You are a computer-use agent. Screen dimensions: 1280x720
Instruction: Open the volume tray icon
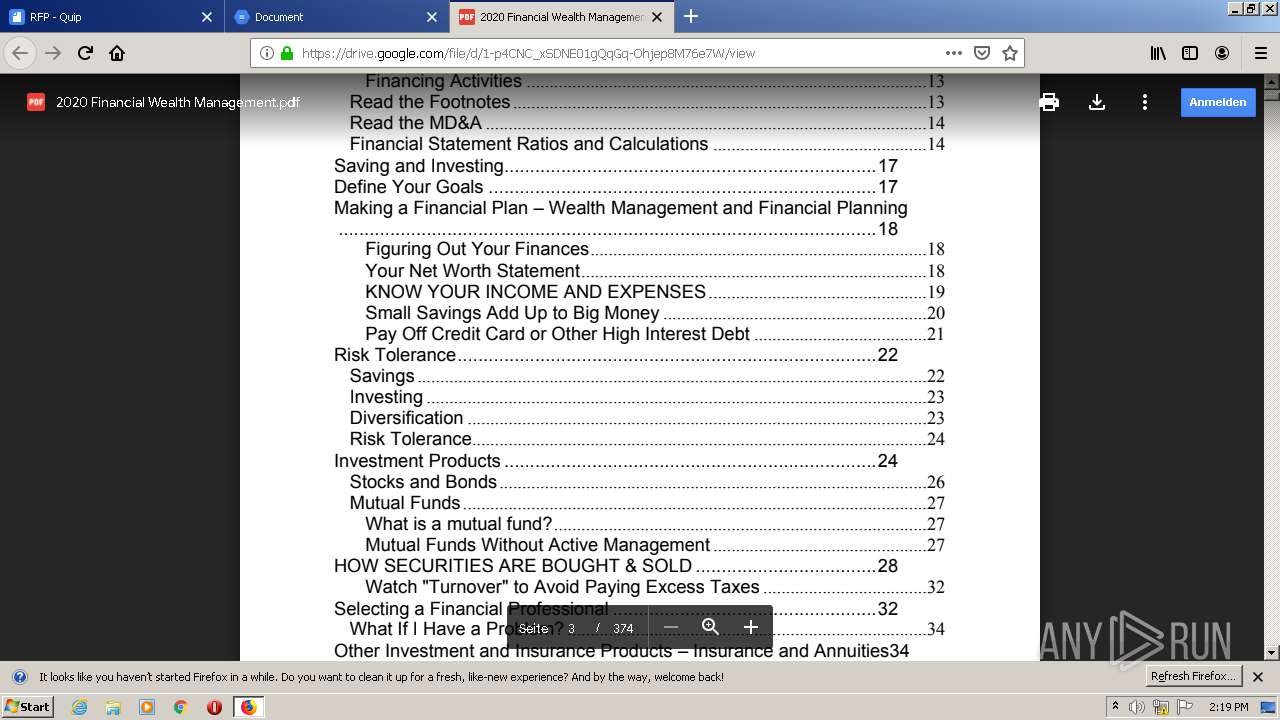coord(1137,707)
